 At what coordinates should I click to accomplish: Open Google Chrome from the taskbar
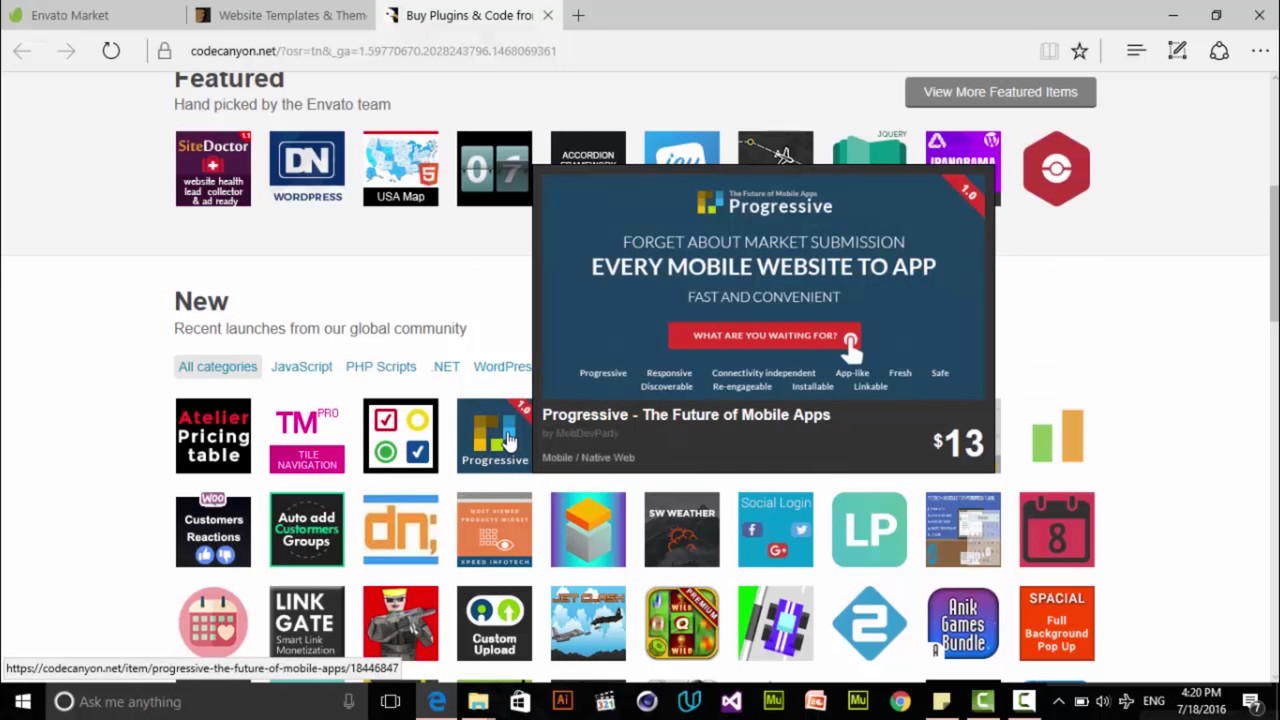pos(900,702)
